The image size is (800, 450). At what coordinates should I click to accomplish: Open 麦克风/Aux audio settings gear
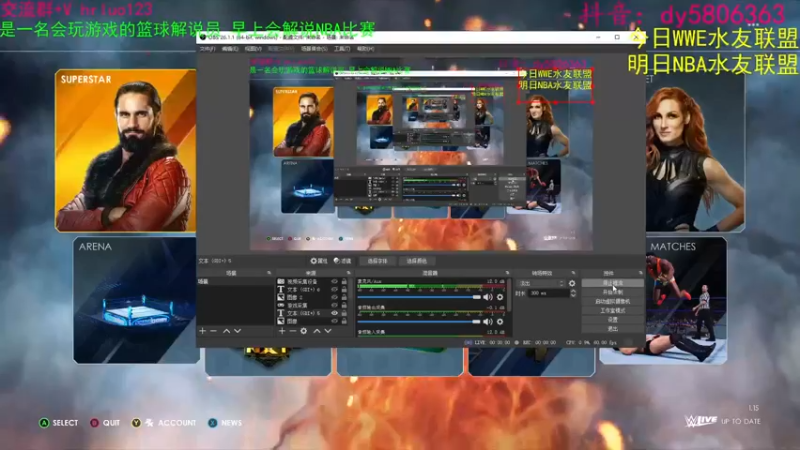tap(500, 297)
